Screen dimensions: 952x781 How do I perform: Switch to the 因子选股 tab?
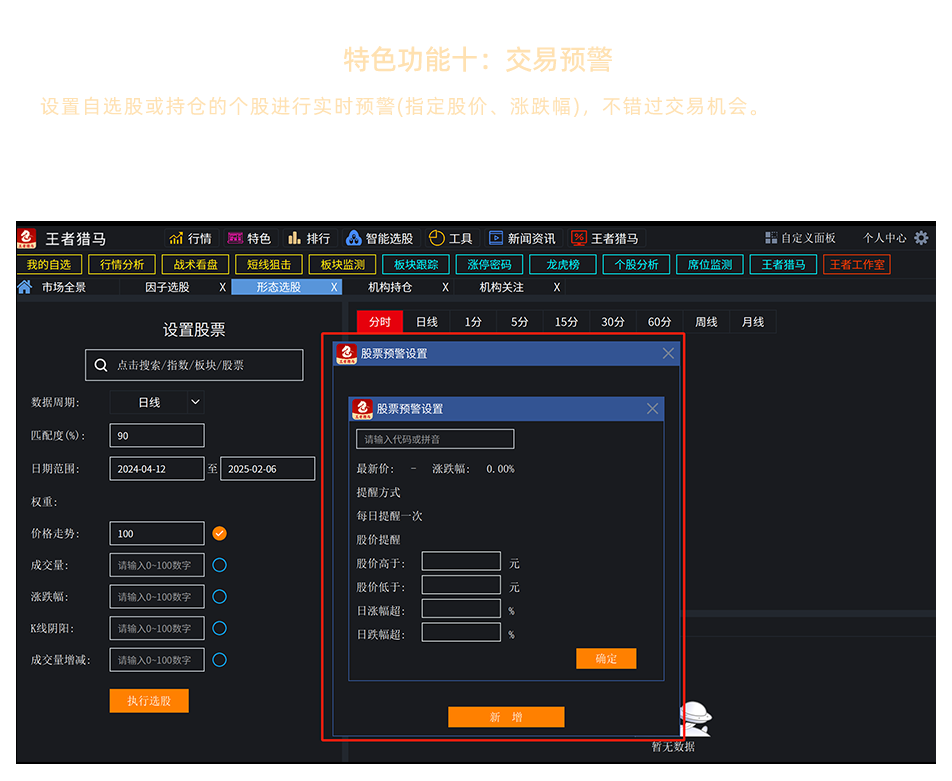click(x=167, y=287)
